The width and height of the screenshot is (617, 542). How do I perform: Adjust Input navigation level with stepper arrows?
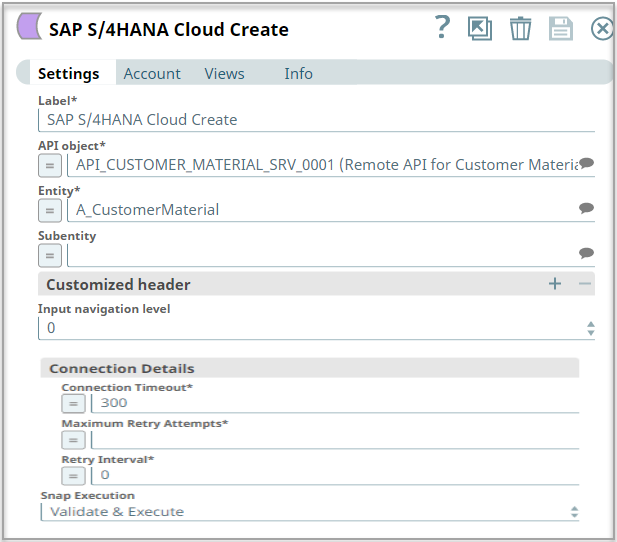click(x=590, y=328)
